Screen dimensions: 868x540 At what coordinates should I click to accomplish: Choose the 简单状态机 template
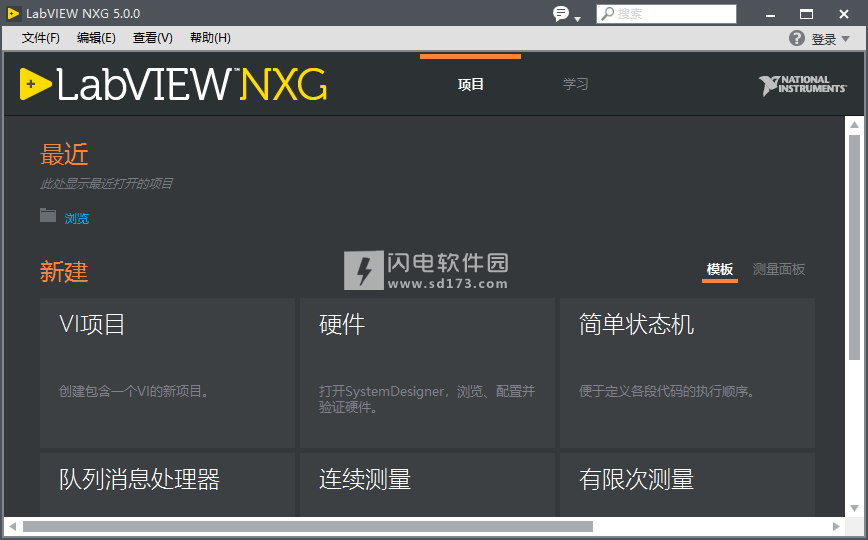[687, 373]
